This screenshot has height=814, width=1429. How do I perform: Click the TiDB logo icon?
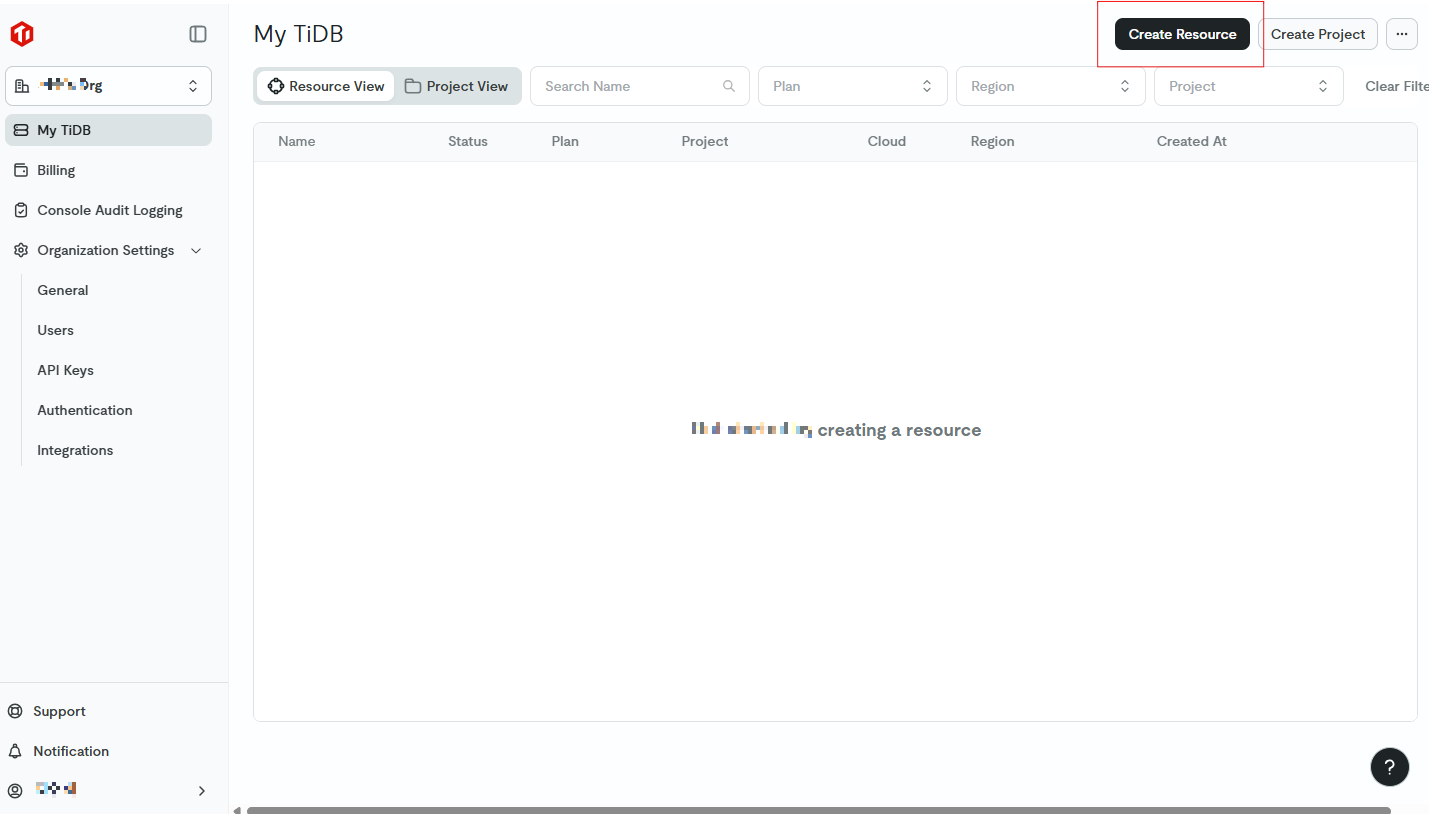coord(22,34)
